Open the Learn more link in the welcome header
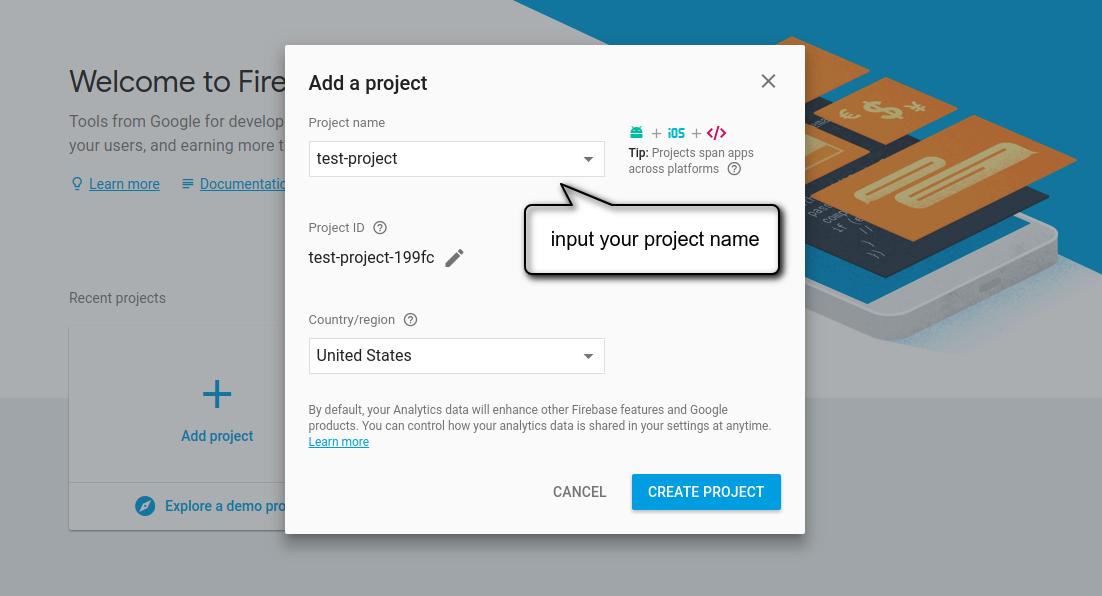Viewport: 1102px width, 596px height. (124, 184)
